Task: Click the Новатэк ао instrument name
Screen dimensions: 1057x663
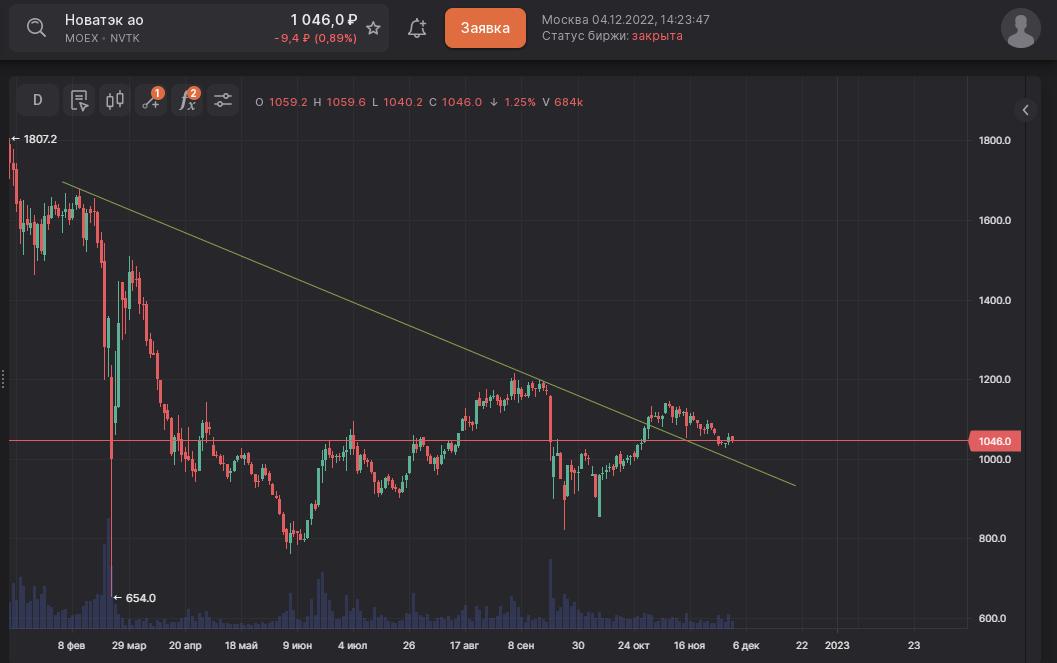Action: [x=106, y=20]
